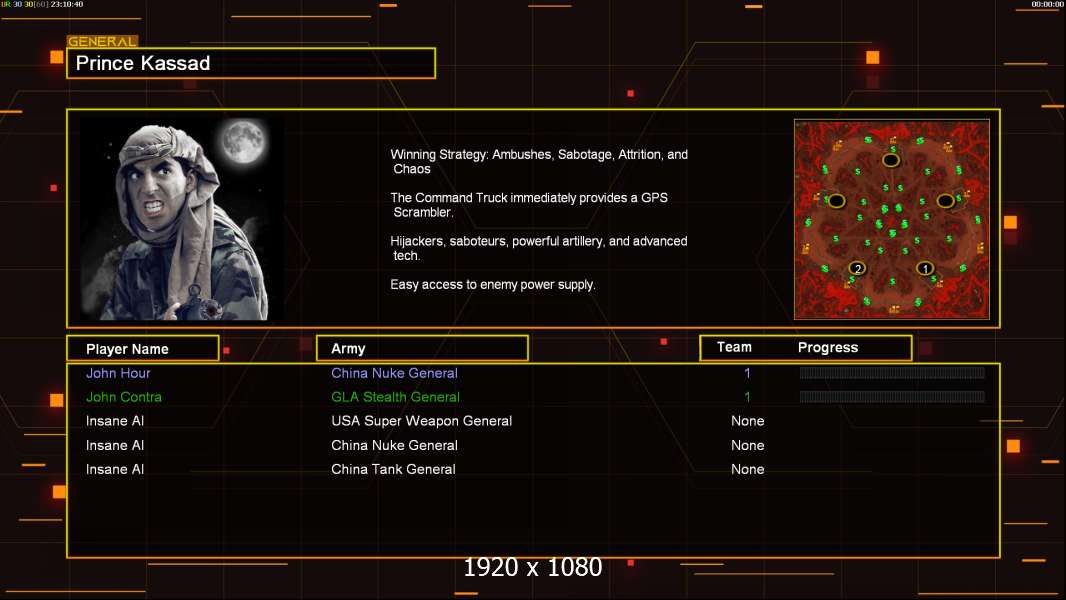
Task: Click the GENERAL label tag
Action: pos(102,41)
